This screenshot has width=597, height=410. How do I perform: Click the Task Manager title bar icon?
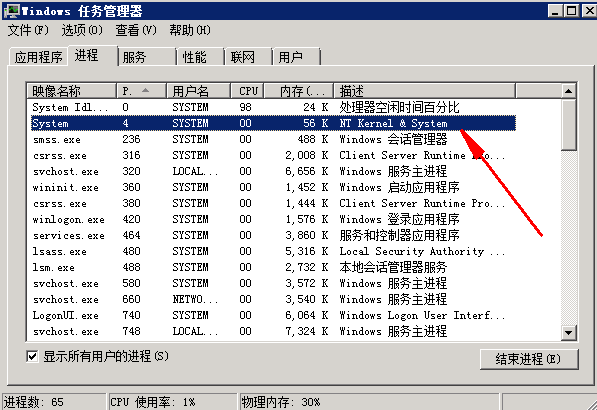[12, 11]
